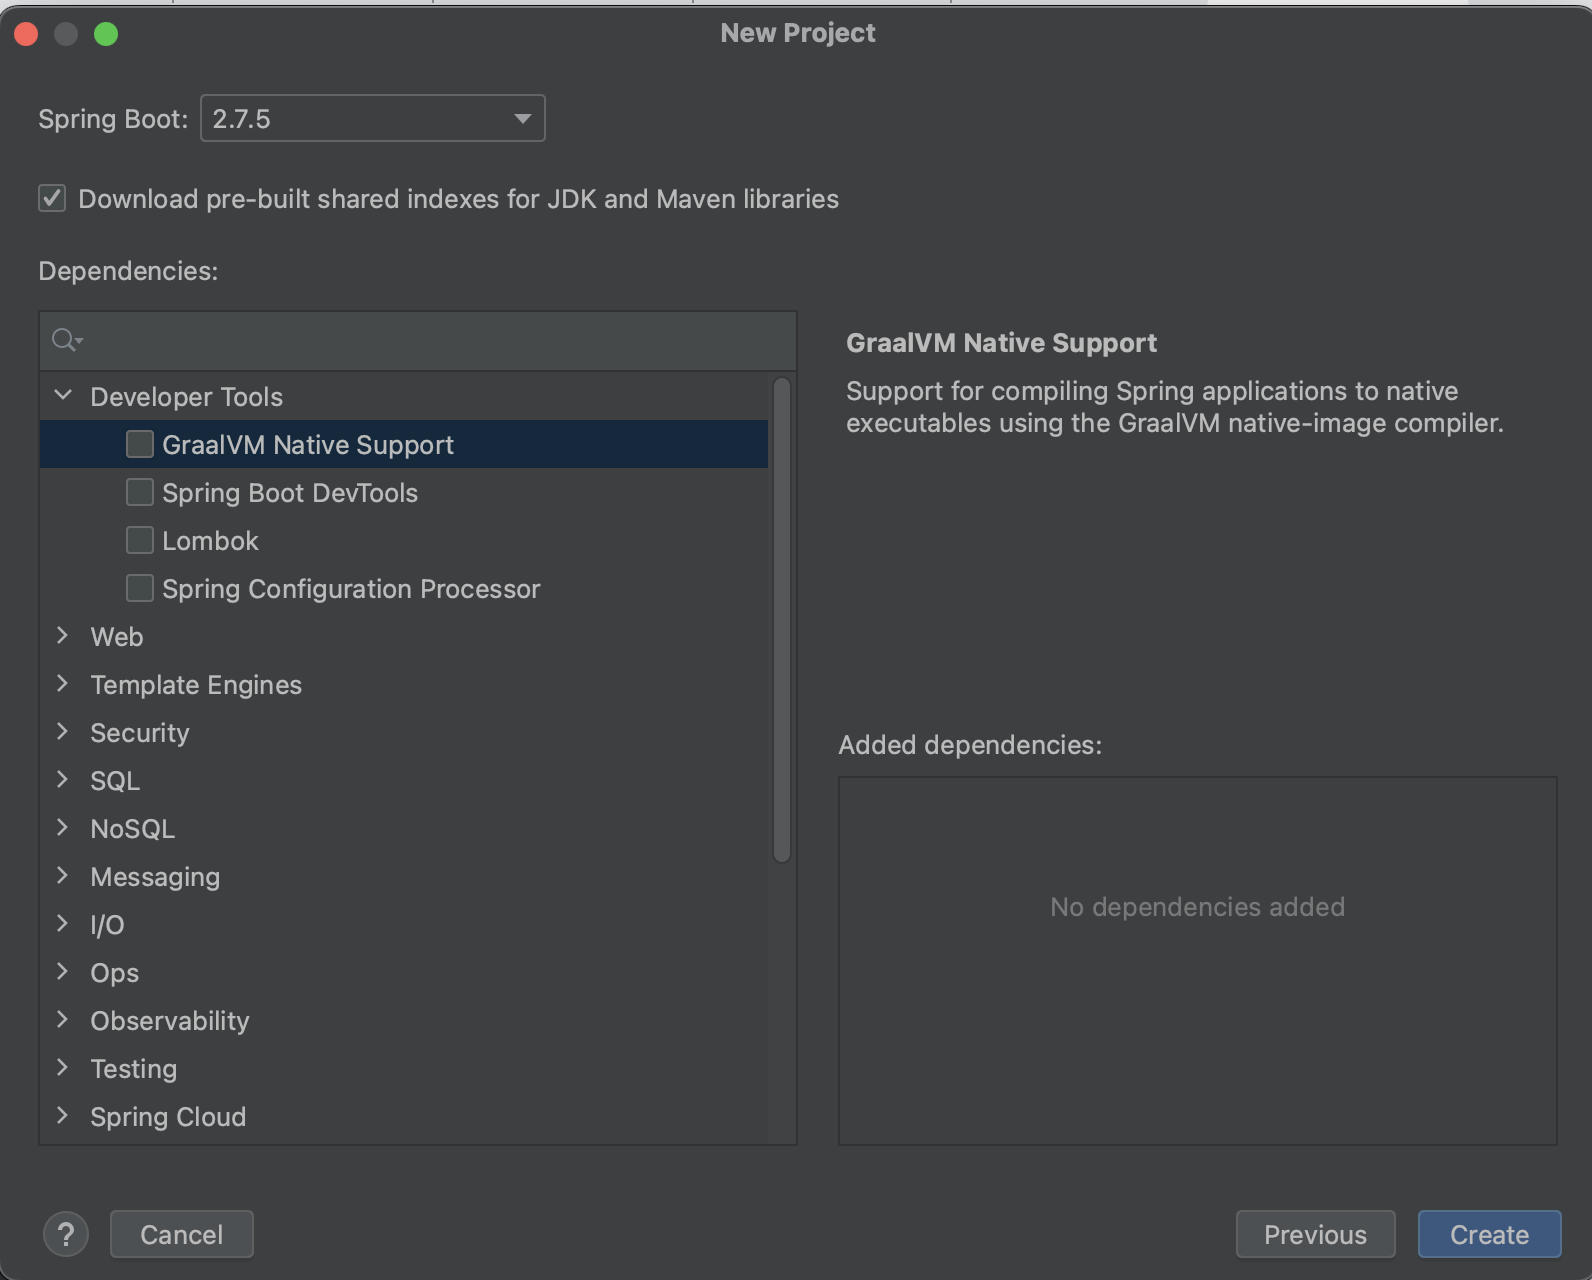This screenshot has width=1592, height=1280.
Task: Expand the Template Engines category
Action: click(63, 684)
